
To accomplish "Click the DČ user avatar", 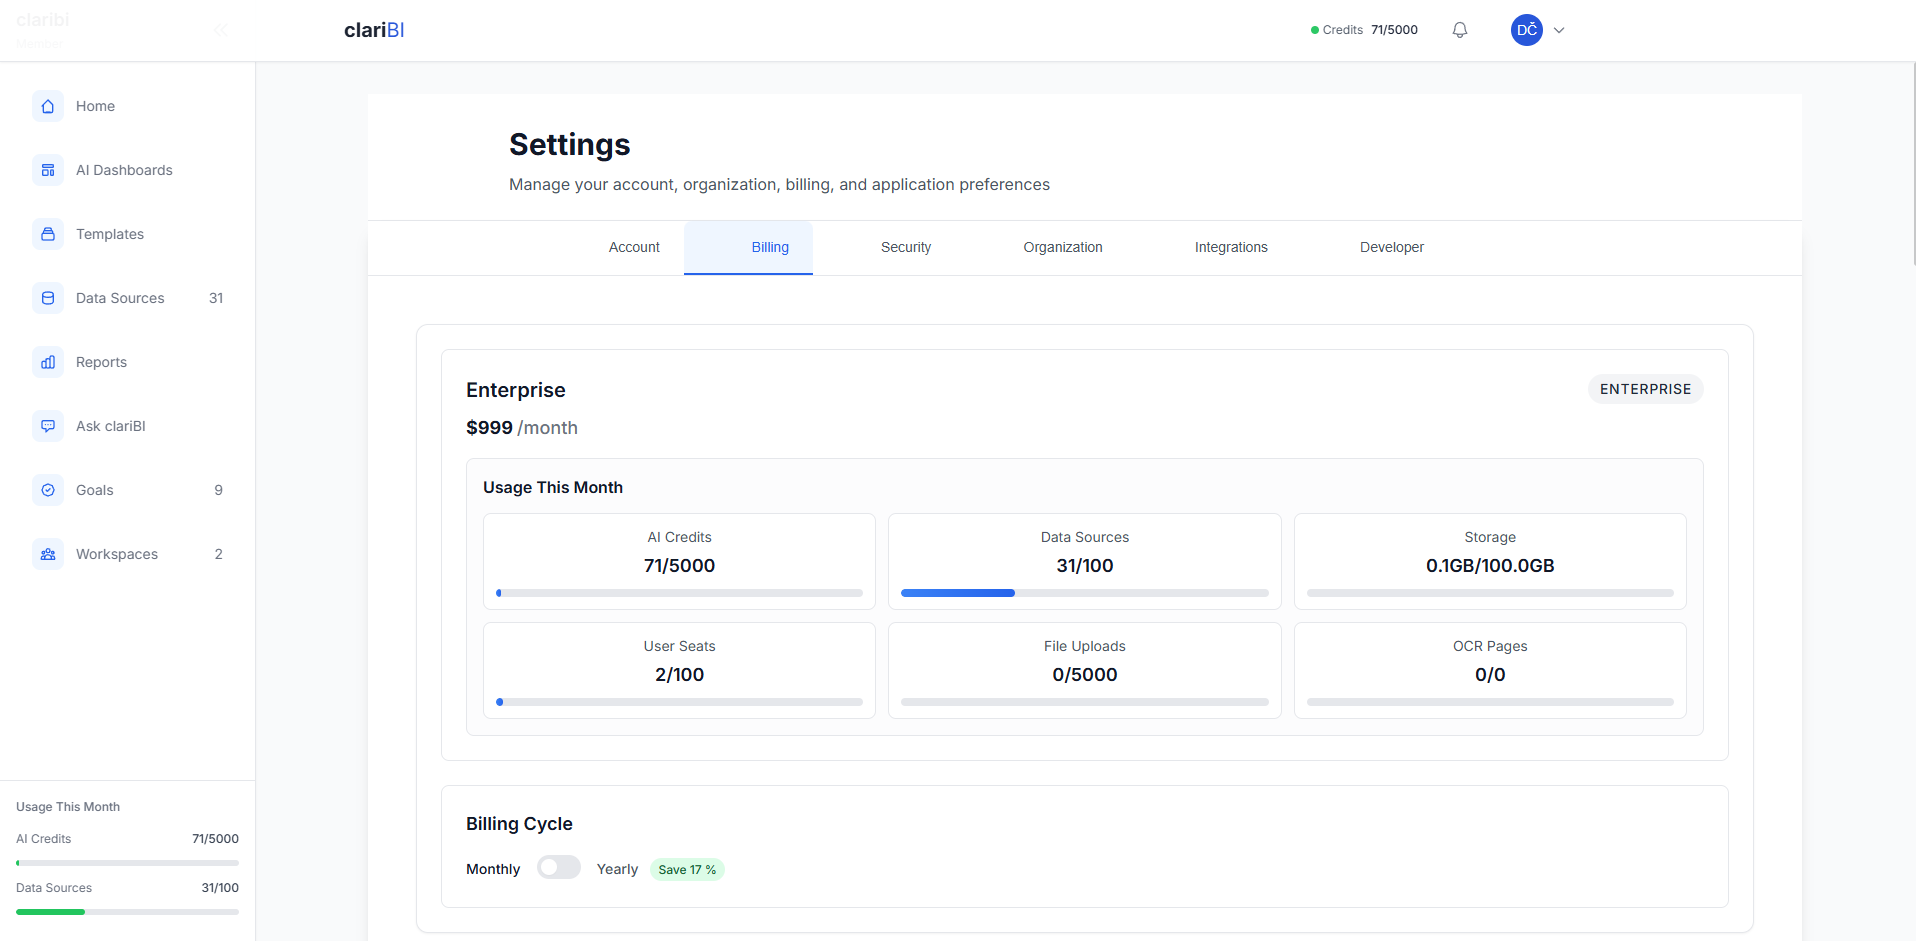I will point(1527,30).
